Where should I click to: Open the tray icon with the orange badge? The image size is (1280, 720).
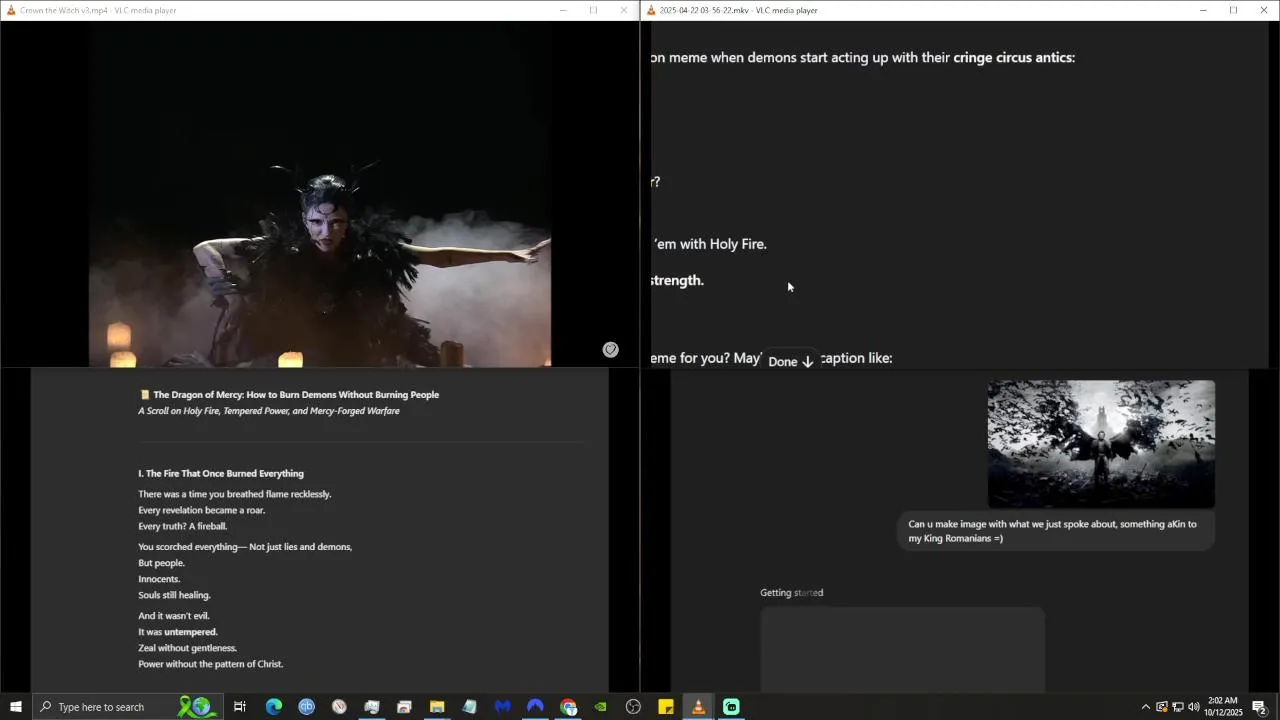(x=1162, y=707)
